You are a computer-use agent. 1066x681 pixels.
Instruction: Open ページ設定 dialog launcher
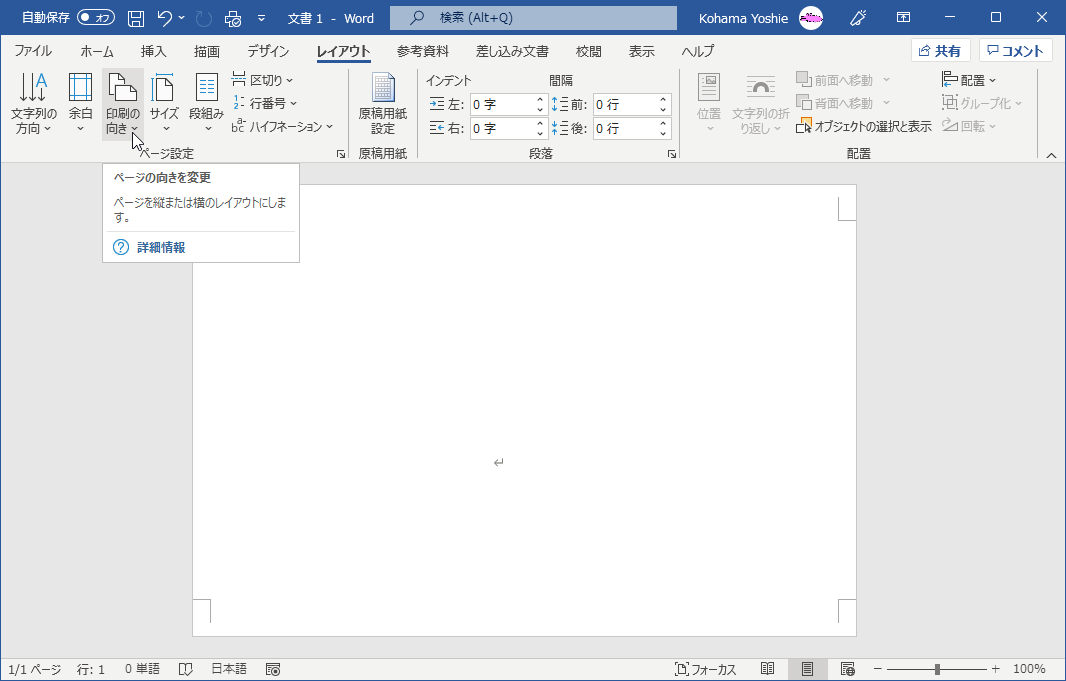pyautogui.click(x=341, y=154)
